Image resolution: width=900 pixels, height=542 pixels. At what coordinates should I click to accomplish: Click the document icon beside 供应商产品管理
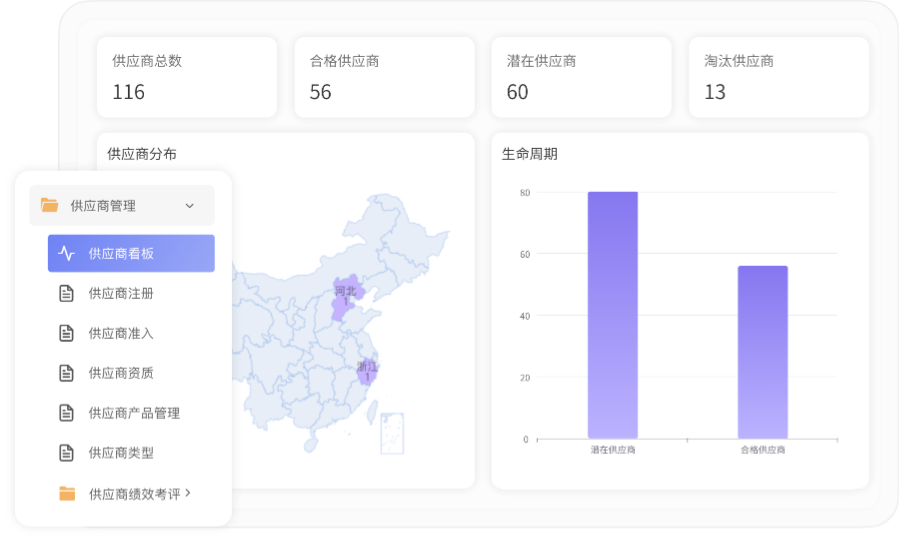(x=66, y=413)
